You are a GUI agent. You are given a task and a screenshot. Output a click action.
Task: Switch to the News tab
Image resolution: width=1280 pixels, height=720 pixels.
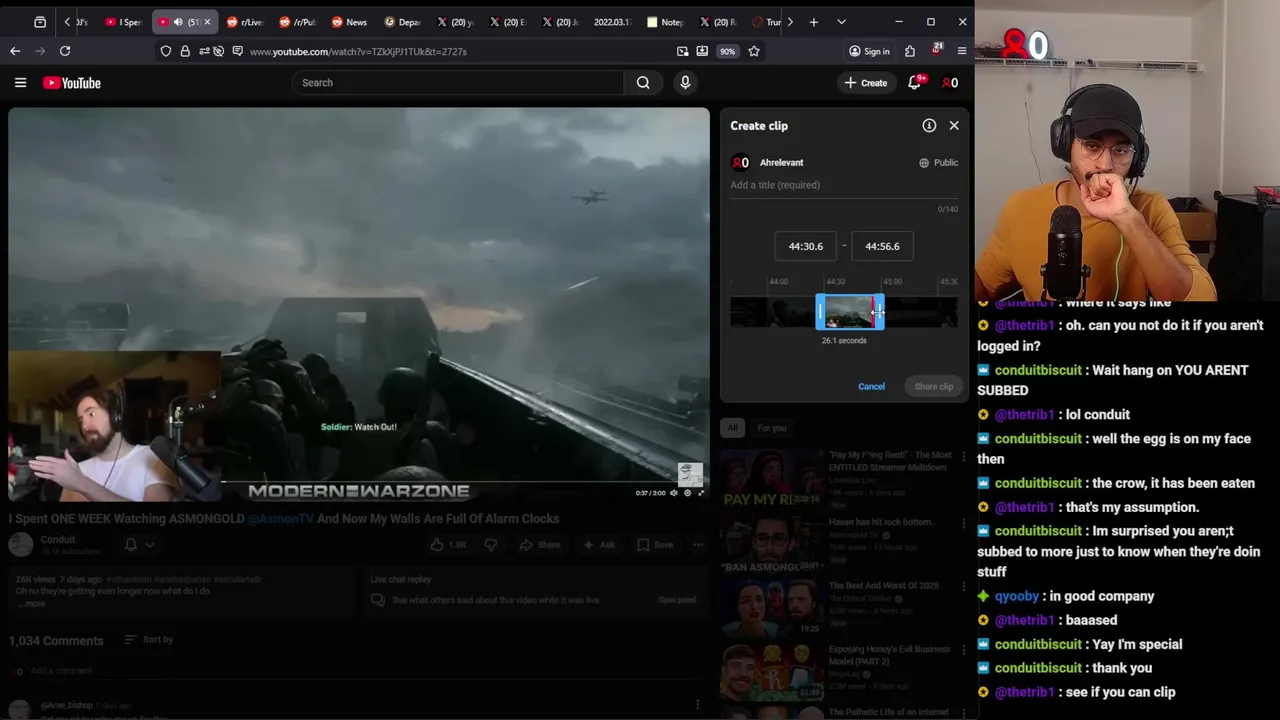point(349,22)
